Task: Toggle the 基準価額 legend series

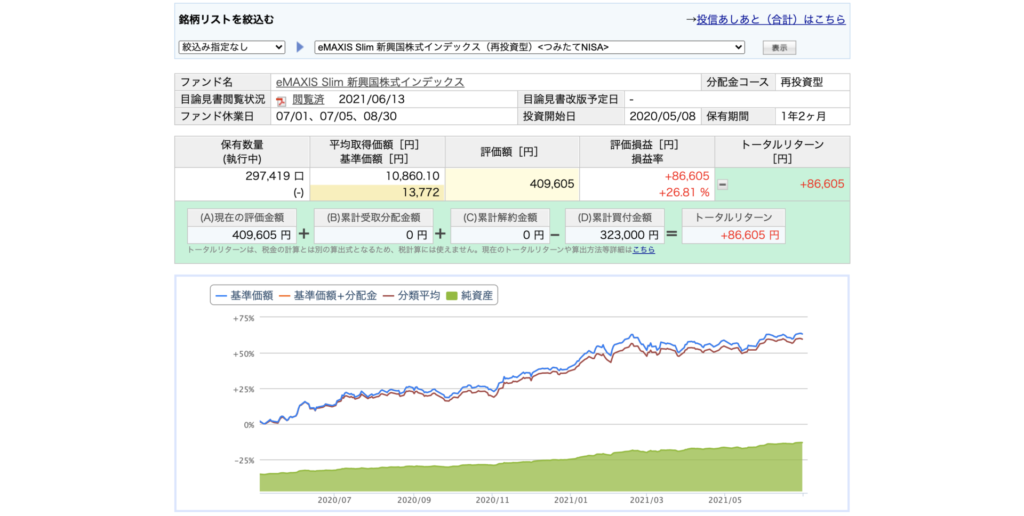Action: (244, 296)
